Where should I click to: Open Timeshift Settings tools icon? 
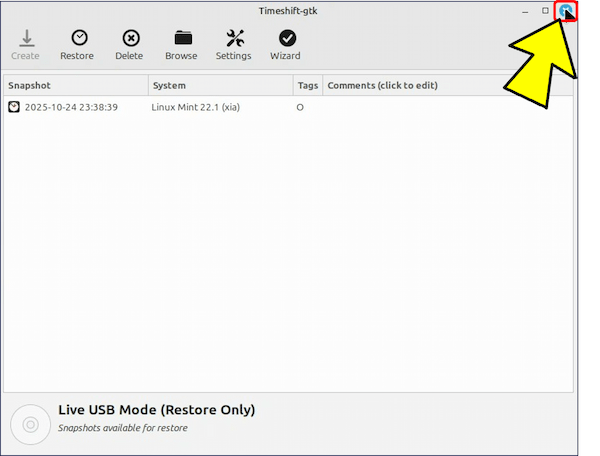[234, 39]
